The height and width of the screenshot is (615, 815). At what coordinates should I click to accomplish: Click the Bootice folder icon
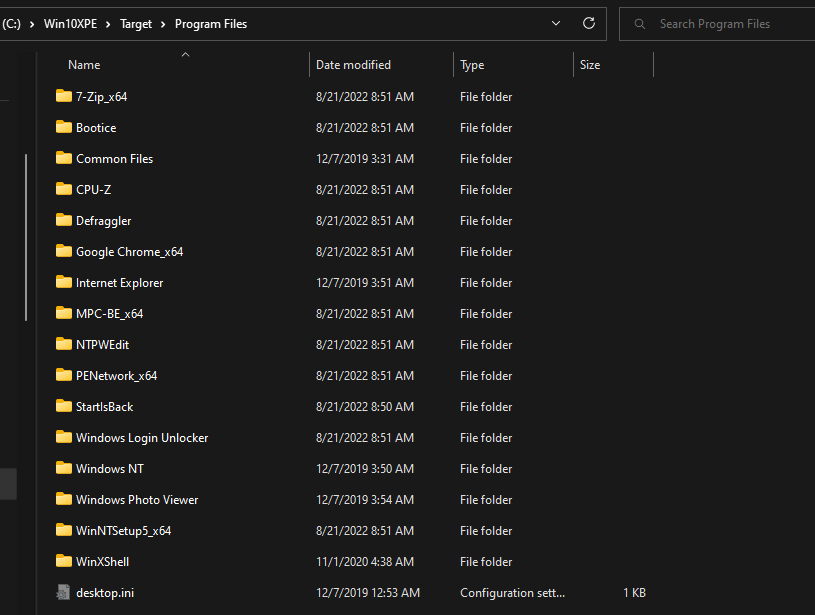pyautogui.click(x=63, y=127)
